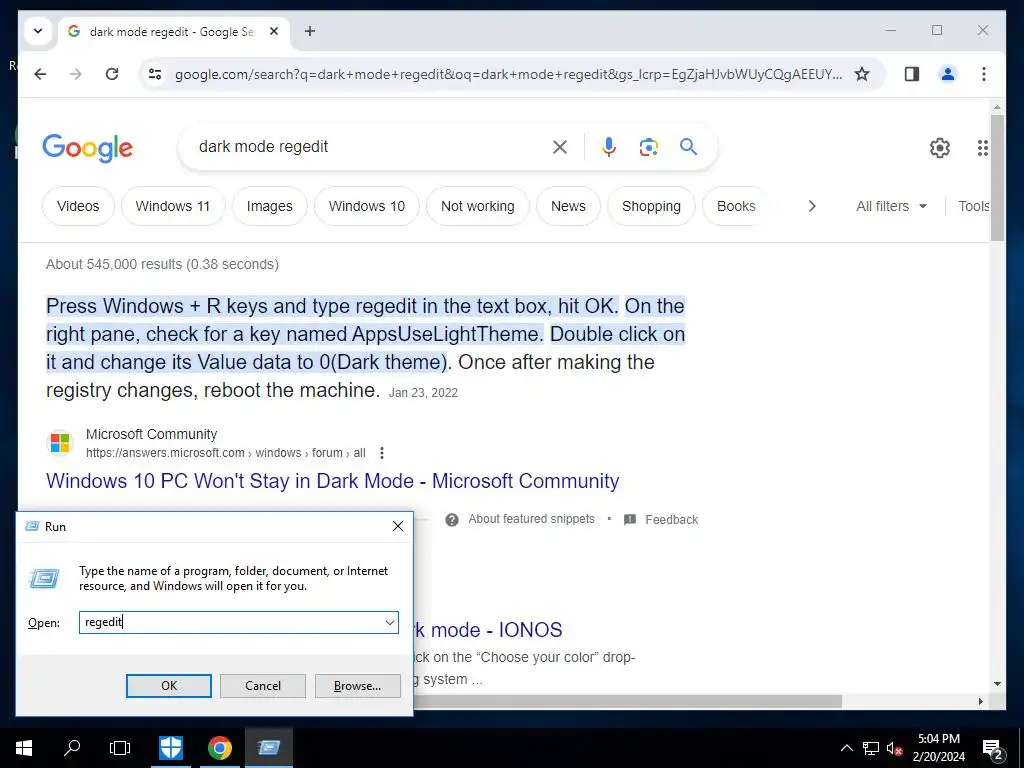The image size is (1024, 768).
Task: Click OK in the Run dialog
Action: point(168,686)
